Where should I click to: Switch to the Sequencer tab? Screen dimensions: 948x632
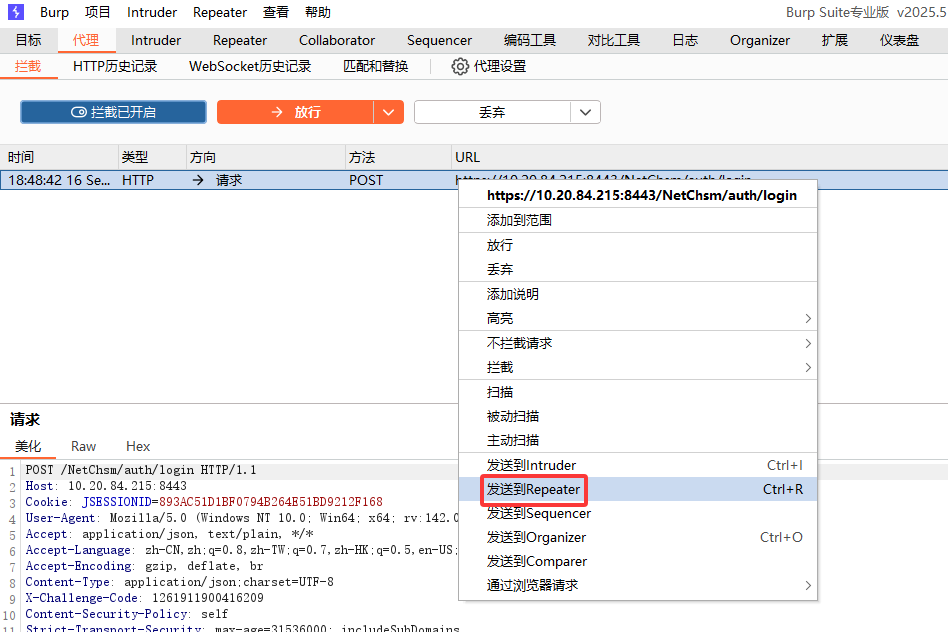(x=440, y=41)
